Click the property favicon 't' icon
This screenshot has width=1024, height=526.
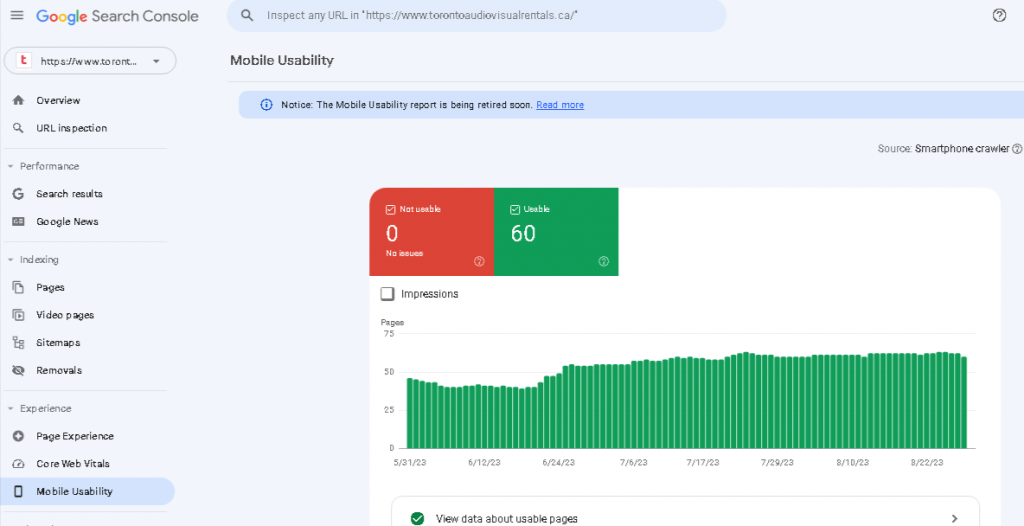(24, 61)
